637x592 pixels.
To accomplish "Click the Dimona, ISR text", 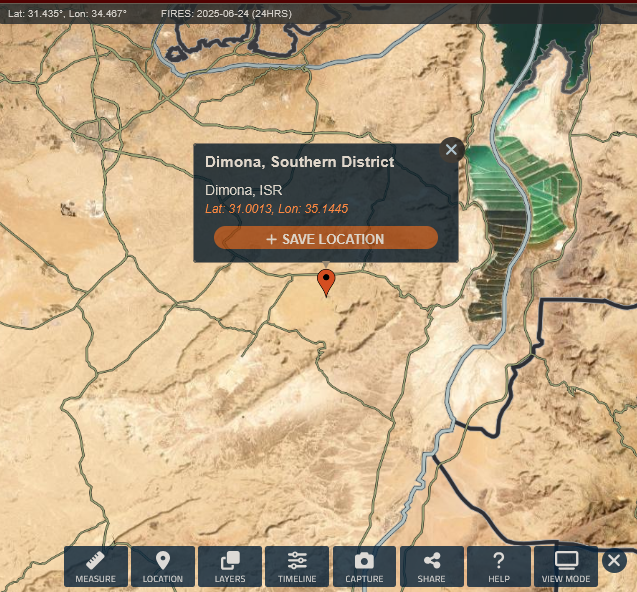I will click(243, 190).
